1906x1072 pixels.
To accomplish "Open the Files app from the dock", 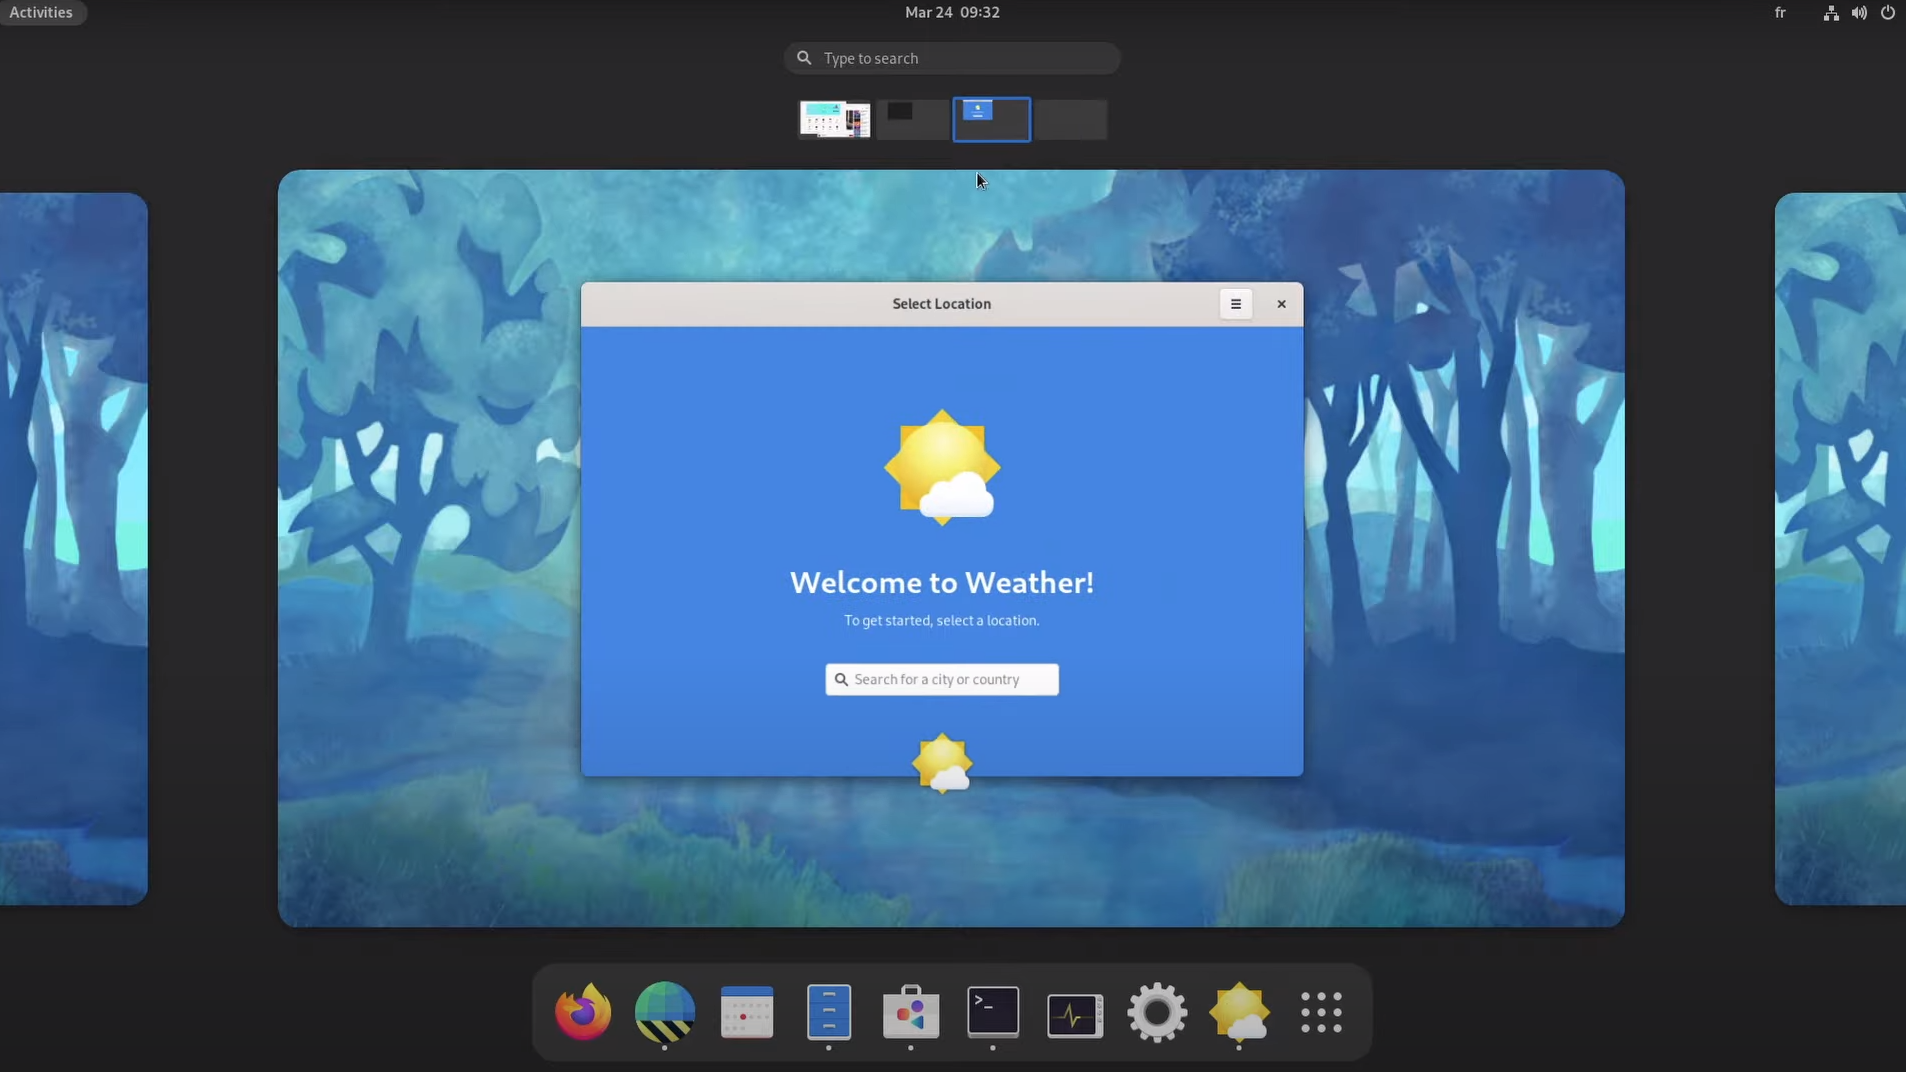I will coord(828,1012).
